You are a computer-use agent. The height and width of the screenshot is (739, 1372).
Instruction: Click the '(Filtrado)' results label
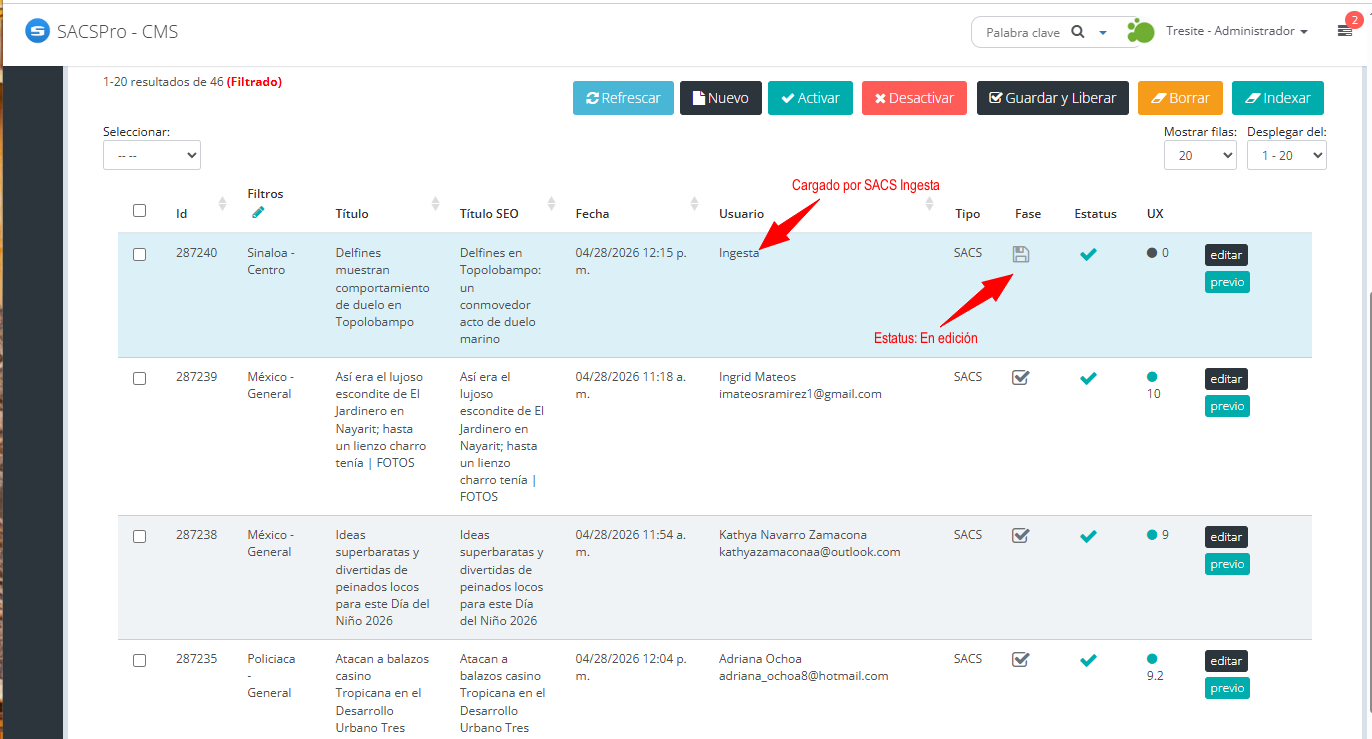(x=254, y=82)
